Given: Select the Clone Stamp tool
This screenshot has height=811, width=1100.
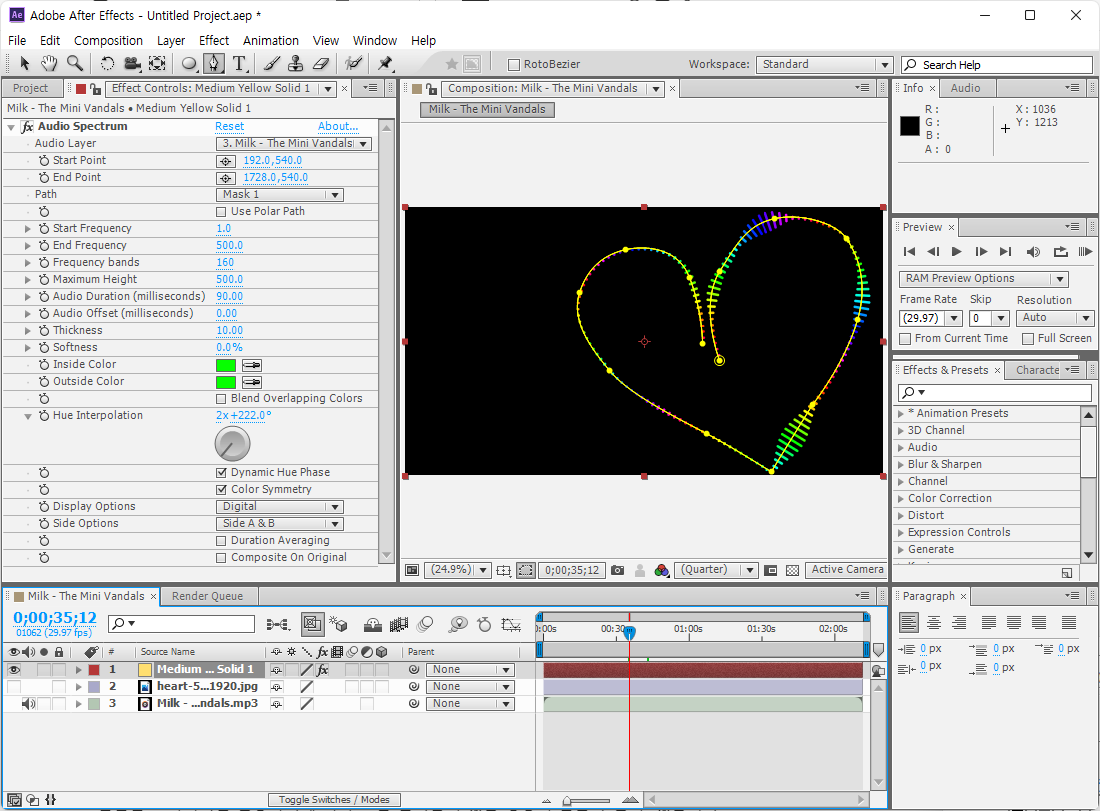Looking at the screenshot, I should (x=295, y=64).
